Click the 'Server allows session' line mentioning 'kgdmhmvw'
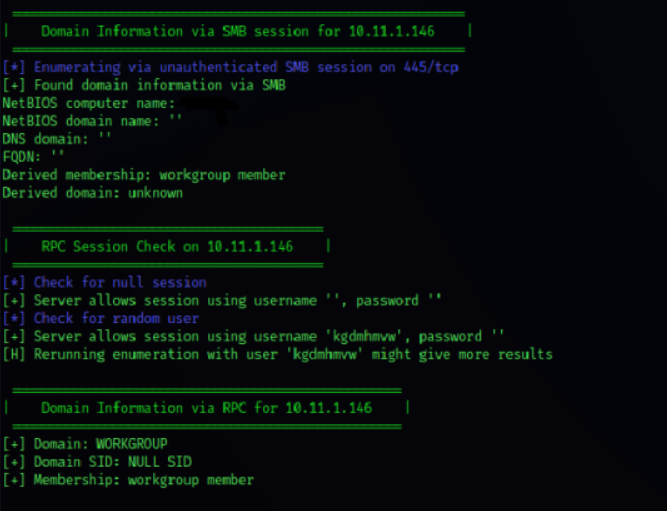 [253, 336]
